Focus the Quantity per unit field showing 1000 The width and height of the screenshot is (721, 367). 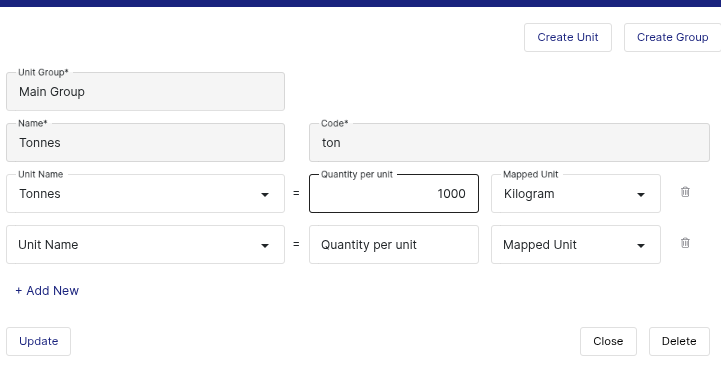pyautogui.click(x=394, y=194)
